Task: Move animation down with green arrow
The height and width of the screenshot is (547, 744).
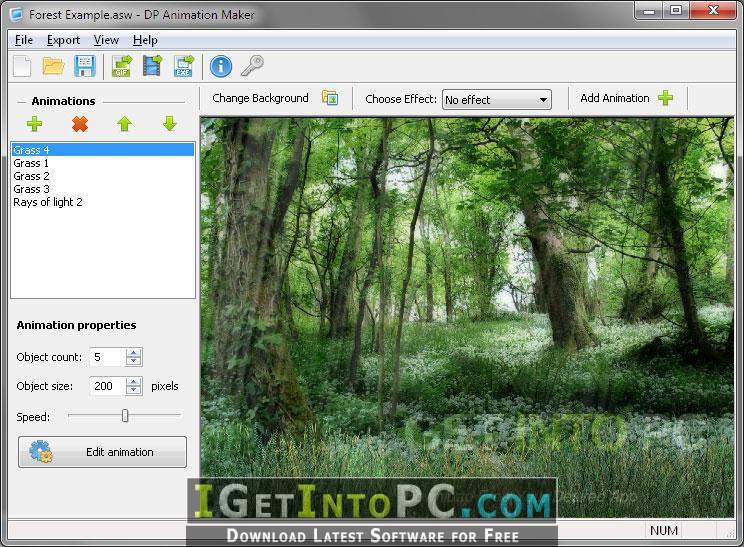Action: point(169,124)
